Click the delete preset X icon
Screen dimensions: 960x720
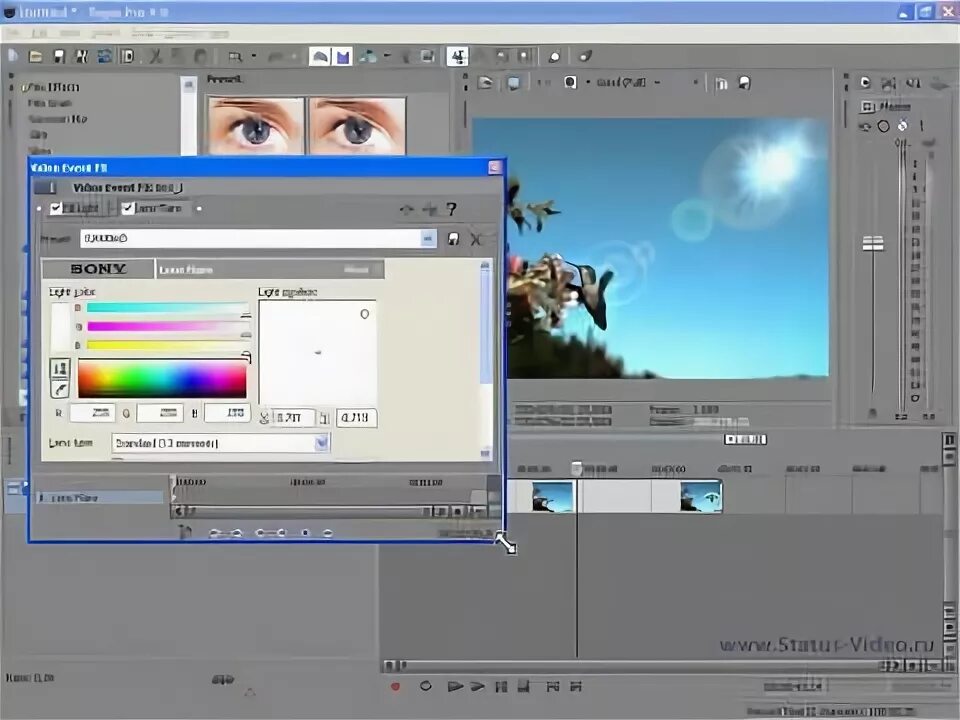(476, 239)
